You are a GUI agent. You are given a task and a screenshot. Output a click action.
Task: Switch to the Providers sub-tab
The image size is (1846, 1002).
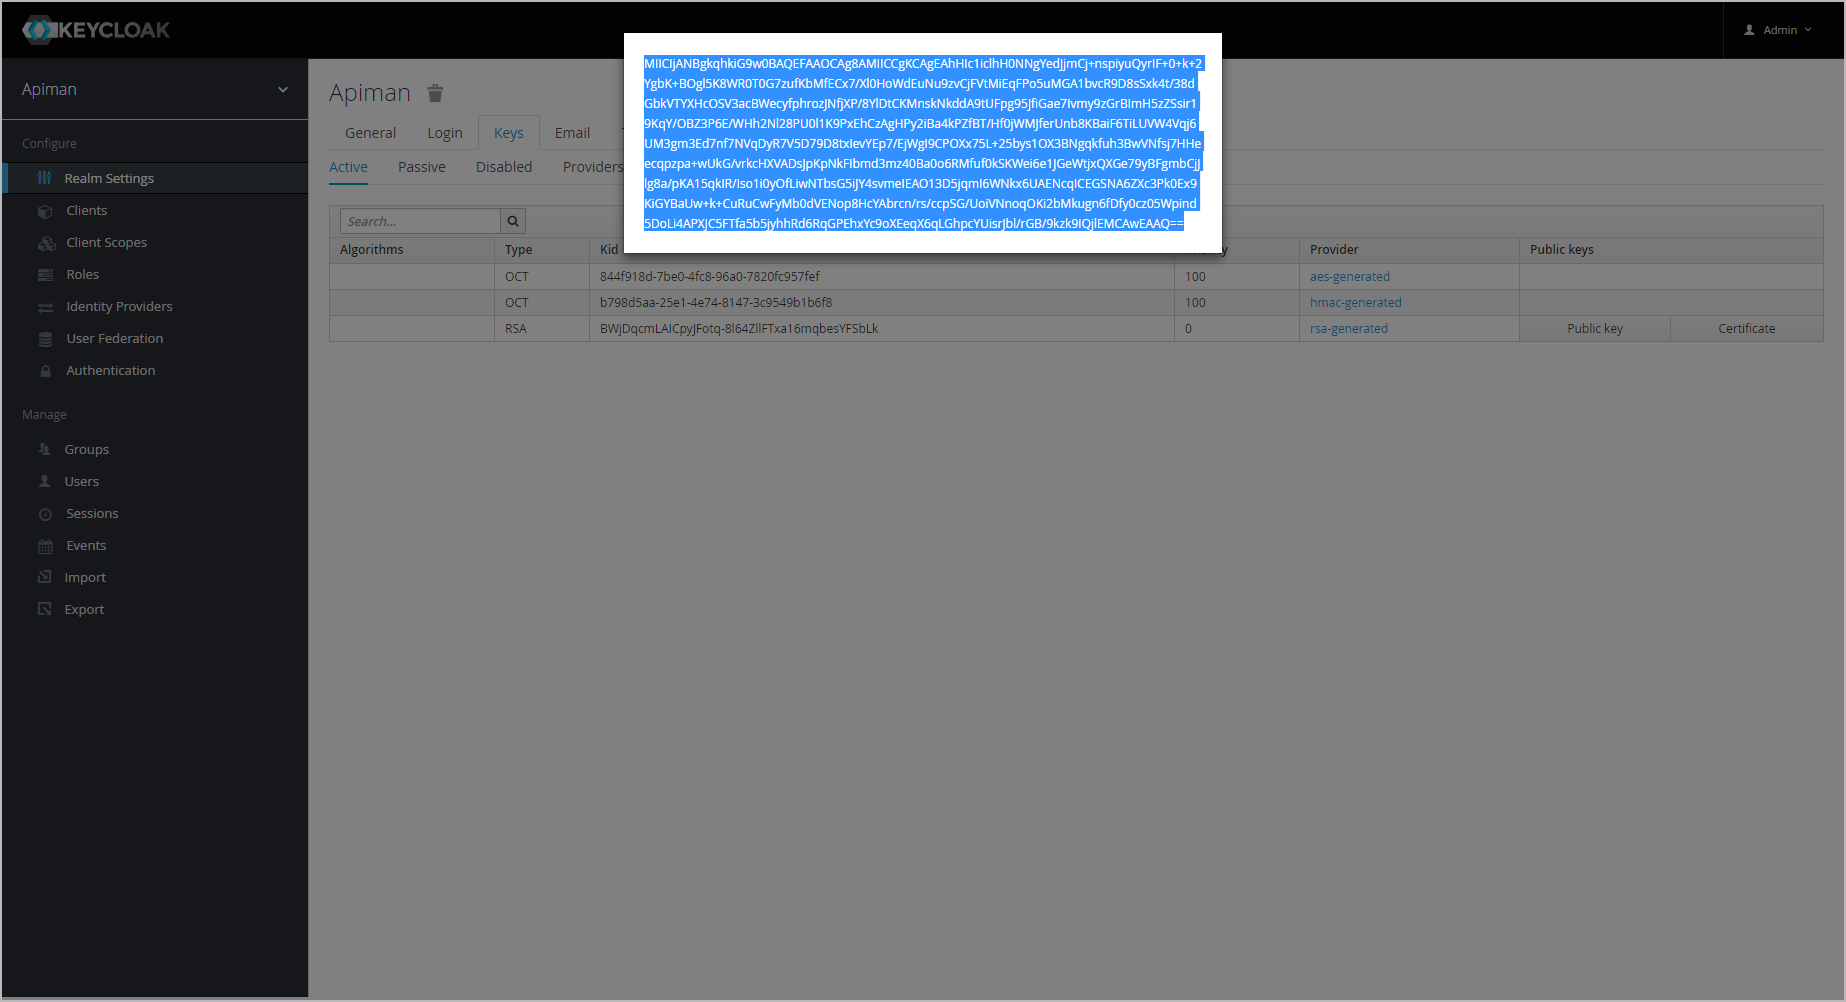click(x=592, y=167)
